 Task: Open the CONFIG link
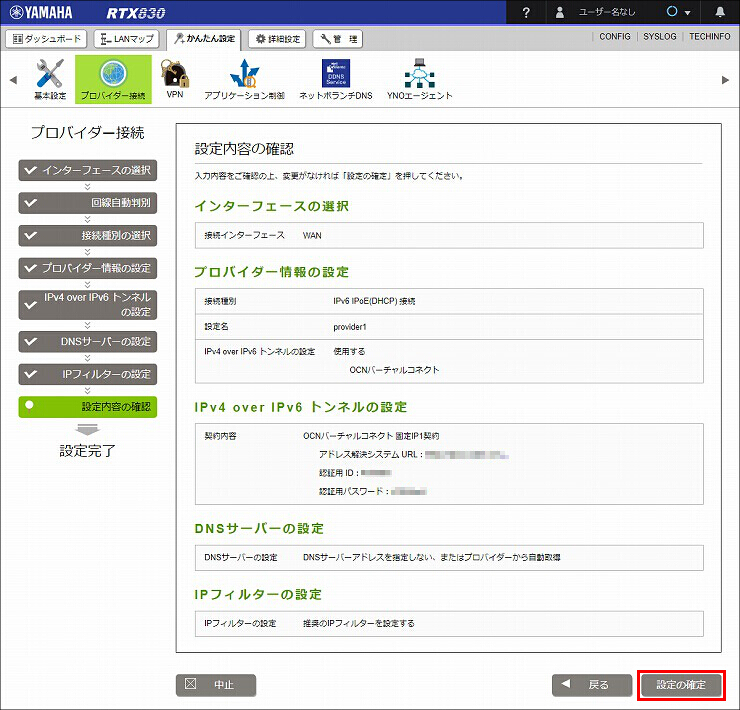click(x=614, y=36)
